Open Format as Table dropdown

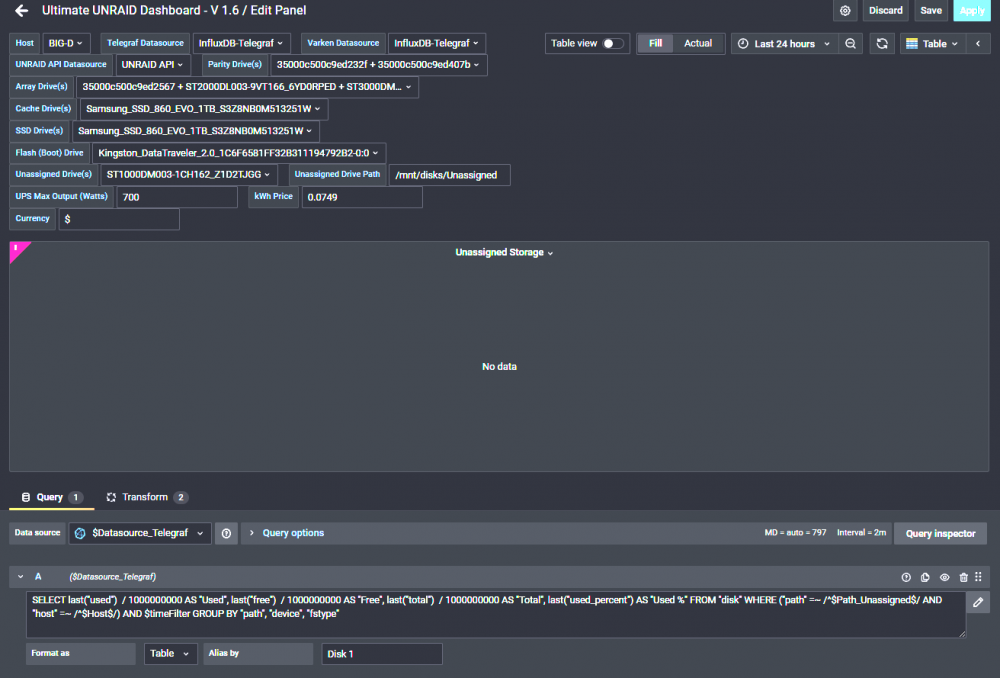point(170,654)
